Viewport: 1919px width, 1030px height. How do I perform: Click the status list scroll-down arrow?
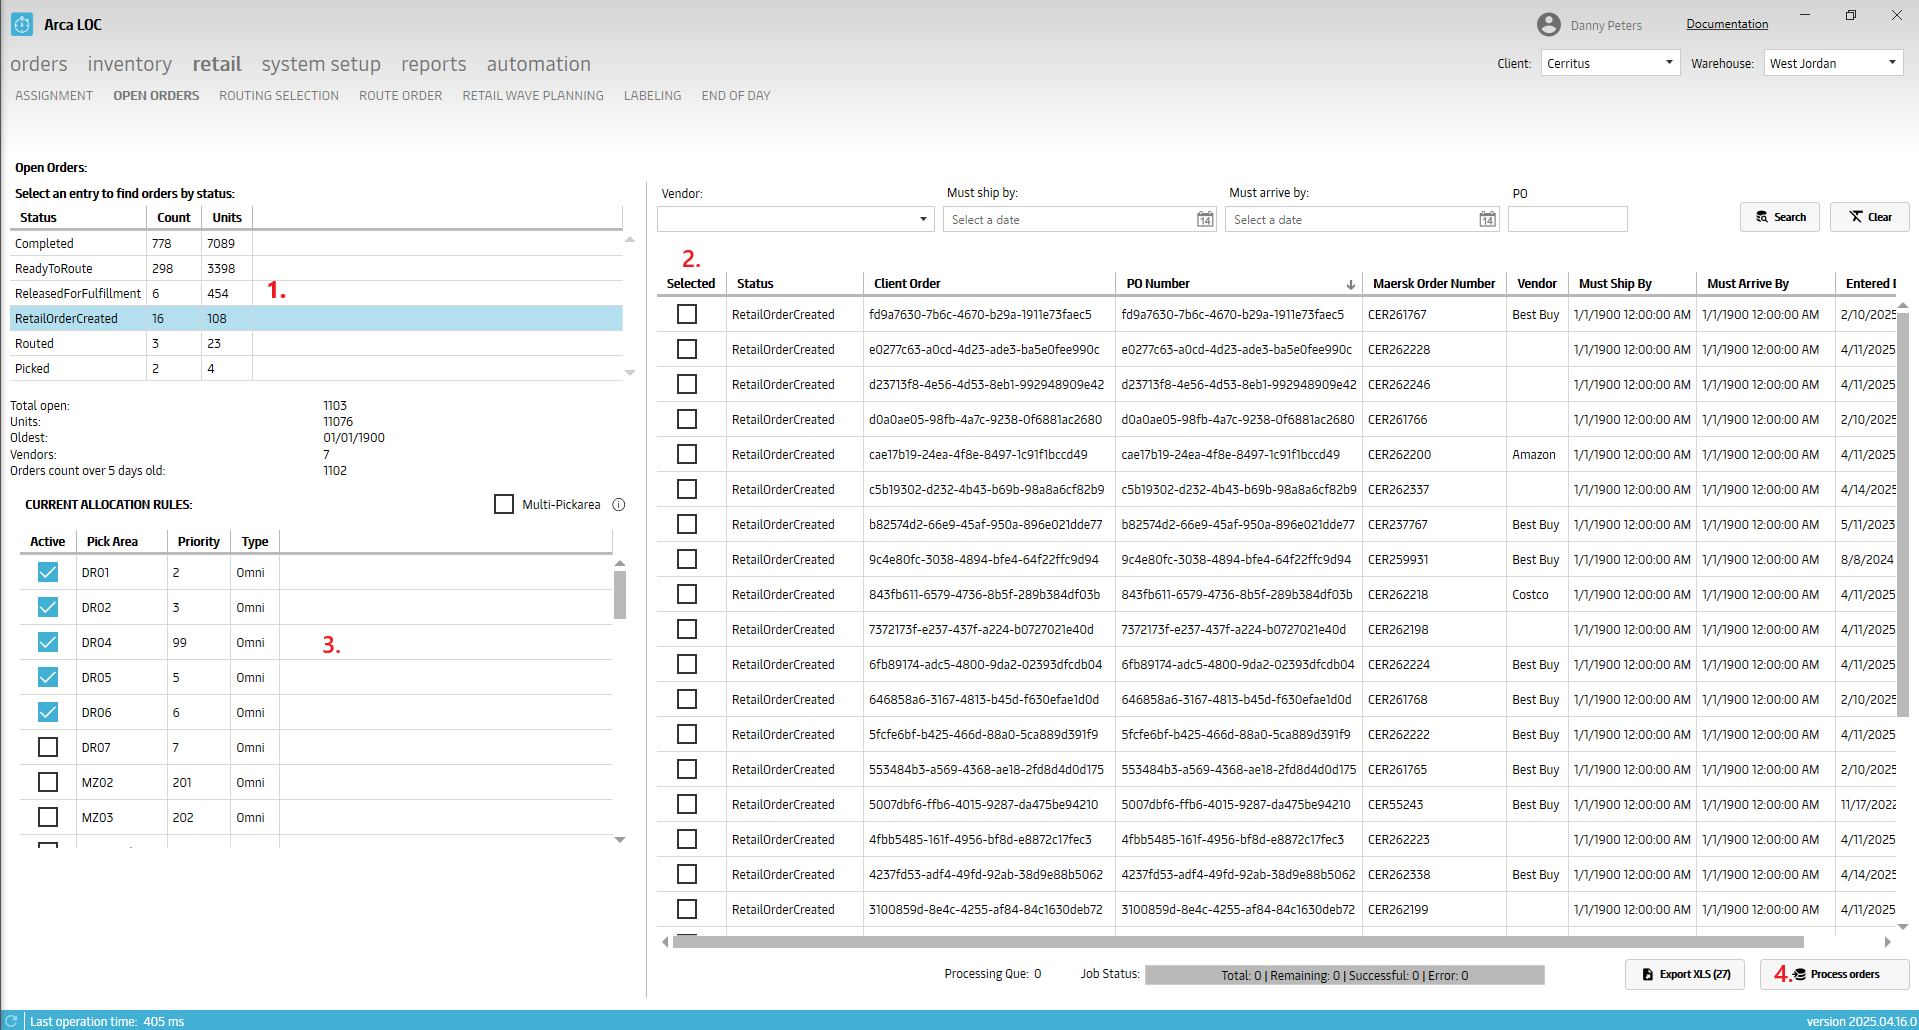[x=630, y=373]
